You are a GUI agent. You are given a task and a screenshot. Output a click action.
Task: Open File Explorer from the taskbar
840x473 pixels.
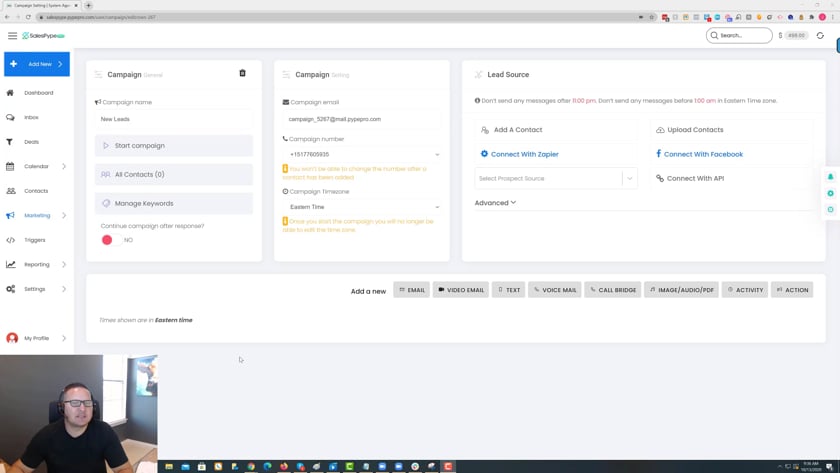[169, 467]
